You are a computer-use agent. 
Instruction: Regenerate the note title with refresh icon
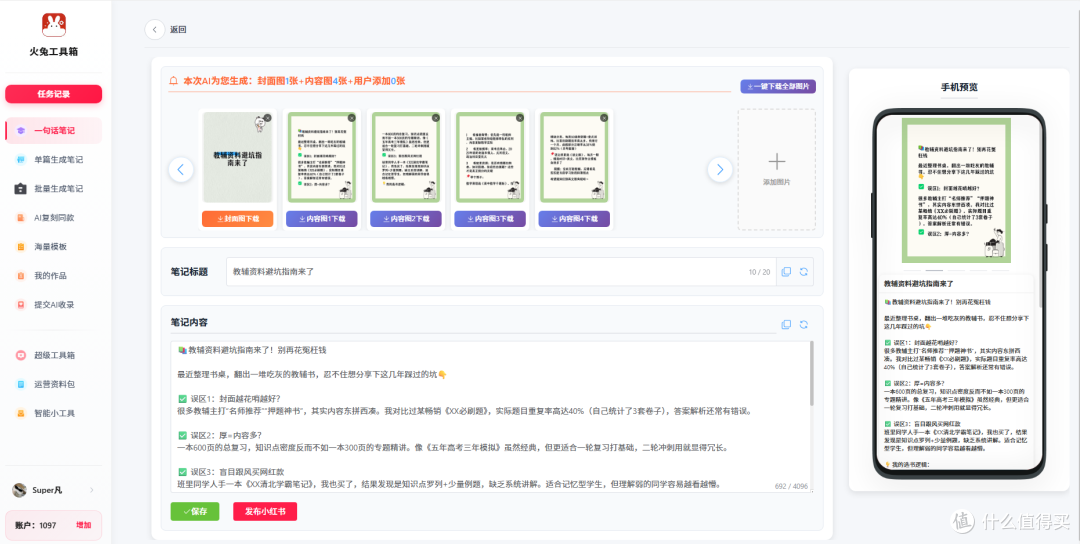[803, 272]
